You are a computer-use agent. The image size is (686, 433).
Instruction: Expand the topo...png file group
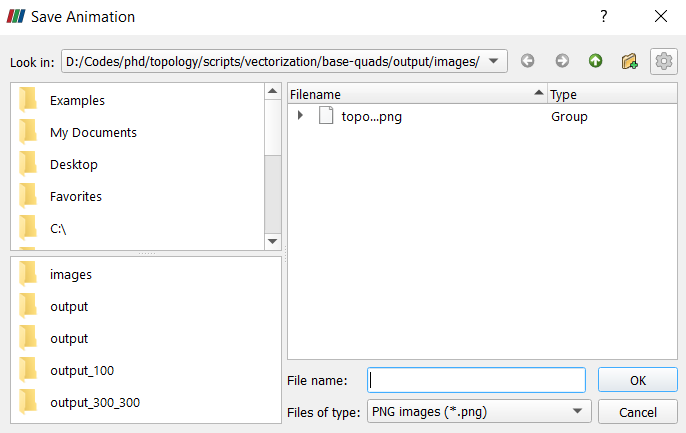pyautogui.click(x=300, y=116)
